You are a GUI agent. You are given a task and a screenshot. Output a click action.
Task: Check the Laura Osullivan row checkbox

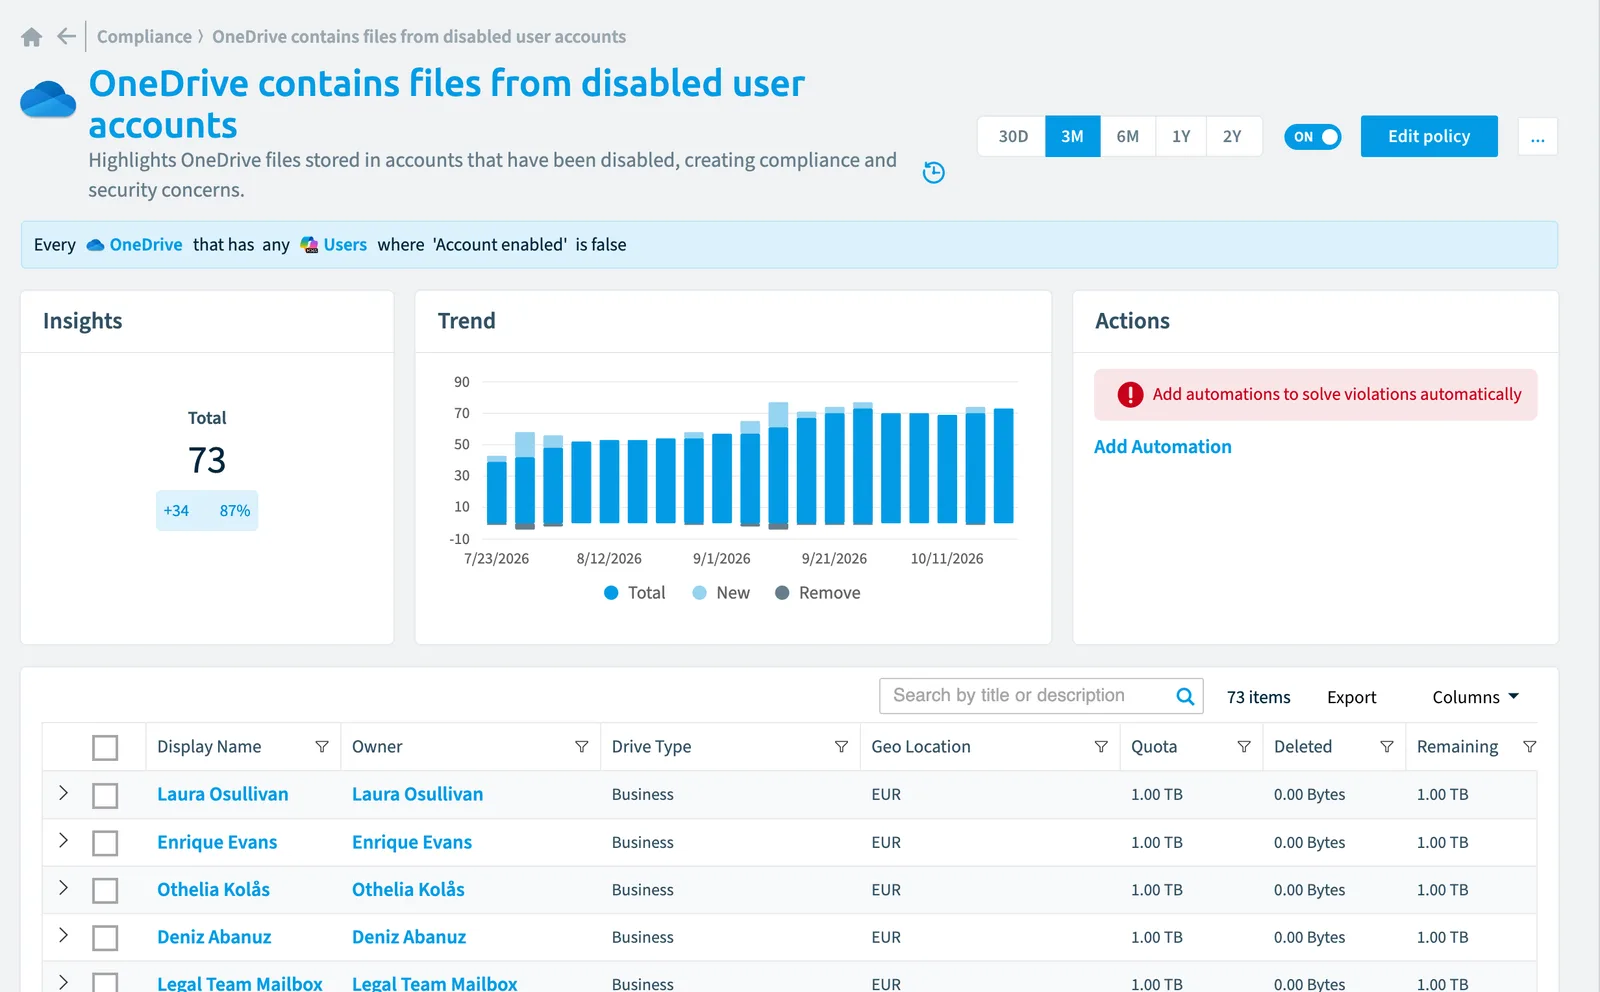tap(105, 795)
